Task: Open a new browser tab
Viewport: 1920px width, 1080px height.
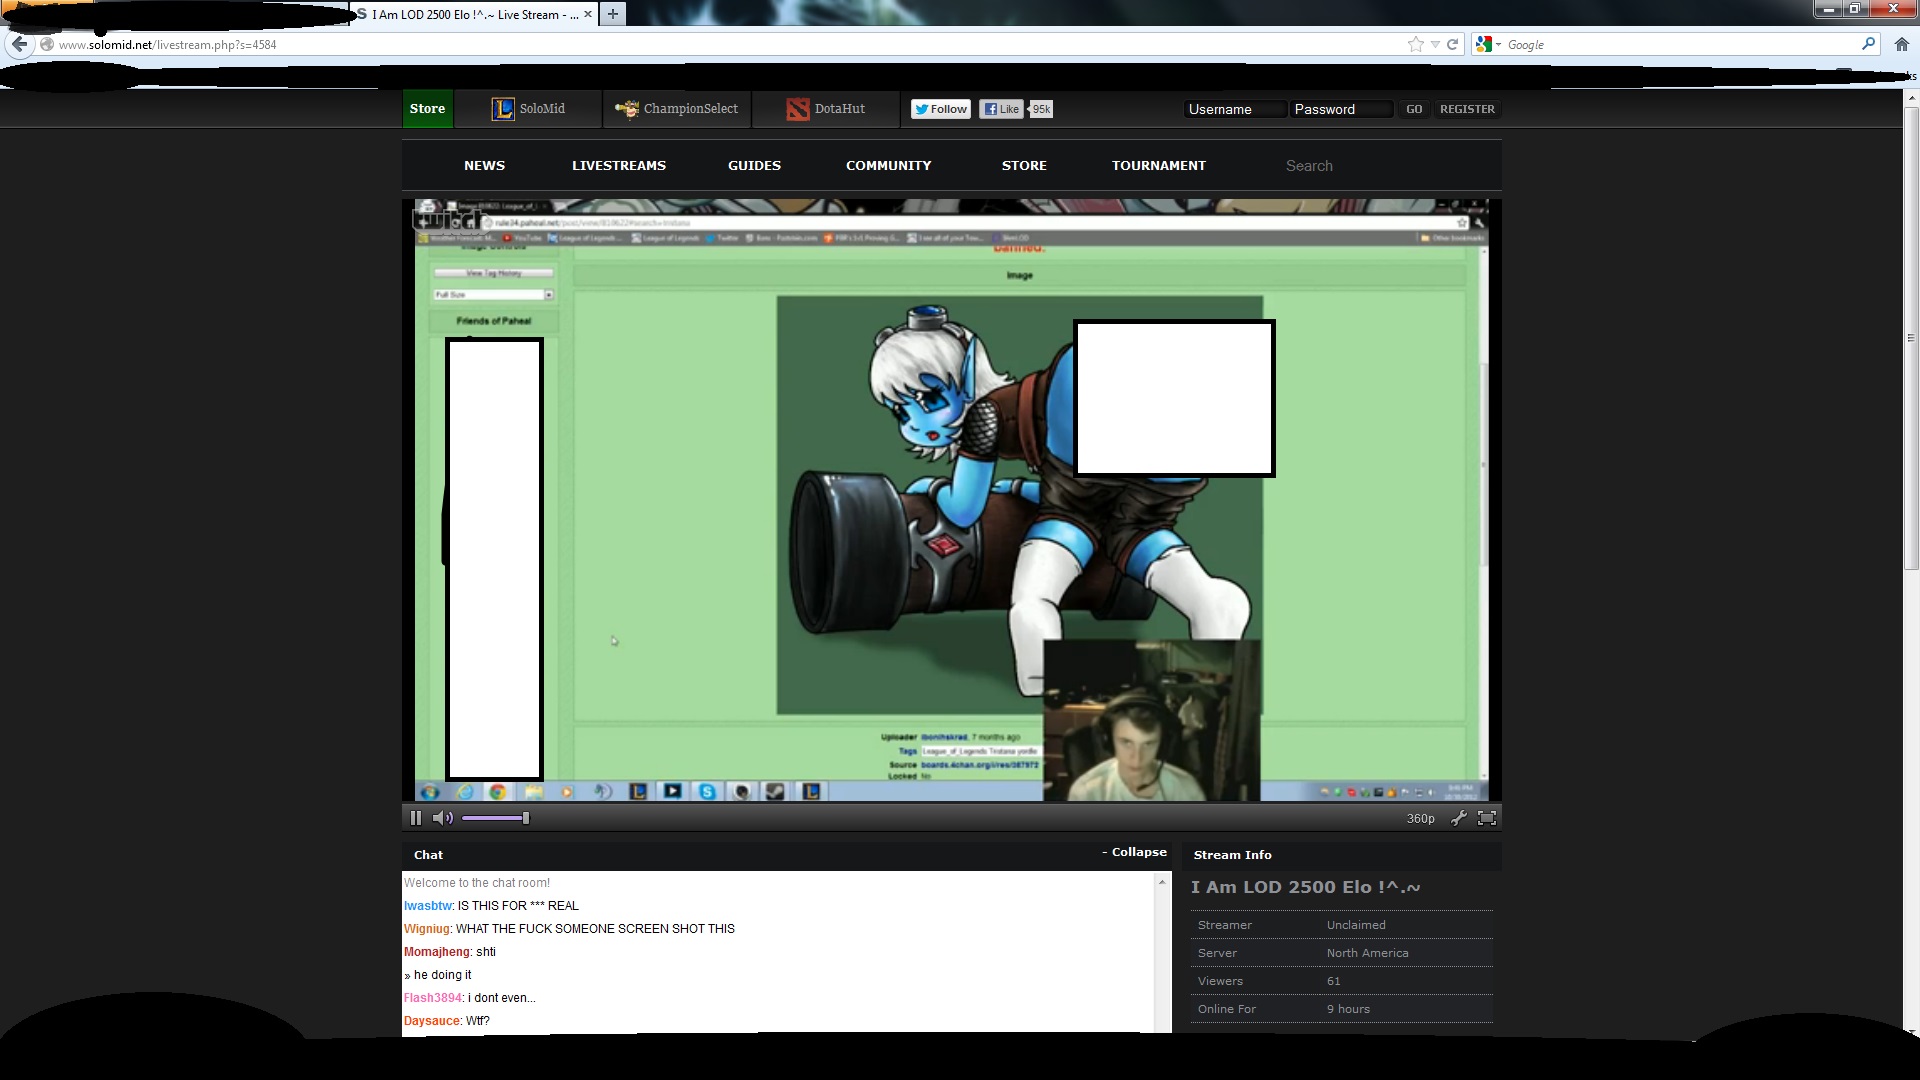Action: [x=613, y=14]
